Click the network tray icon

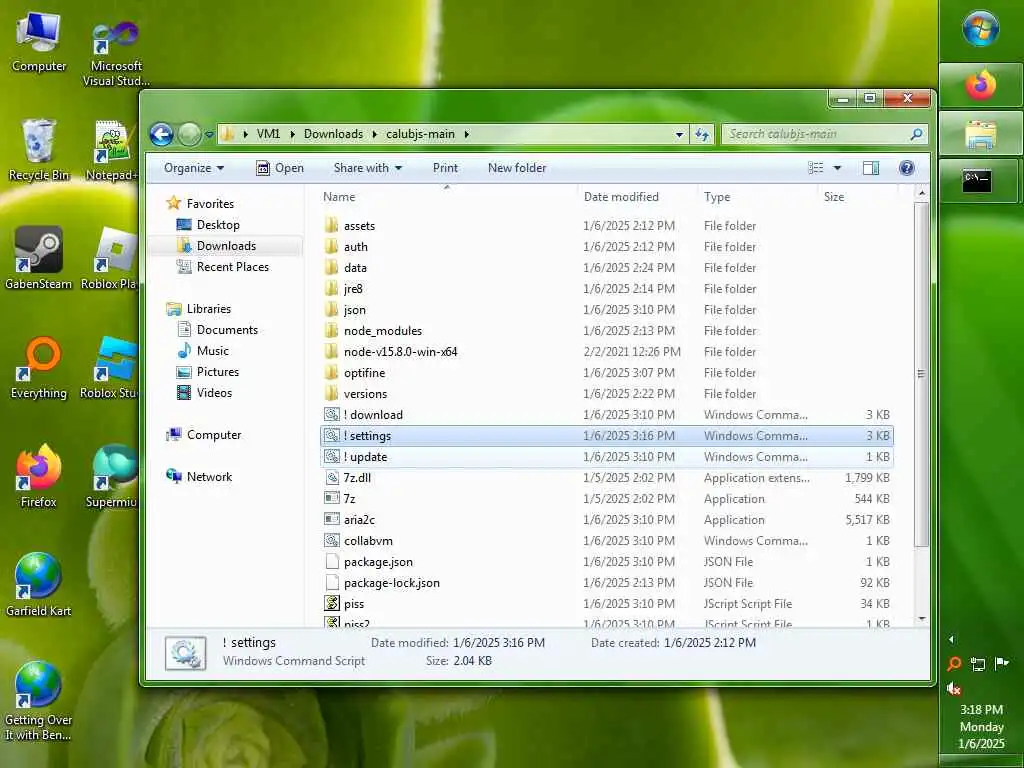pyautogui.click(x=978, y=664)
